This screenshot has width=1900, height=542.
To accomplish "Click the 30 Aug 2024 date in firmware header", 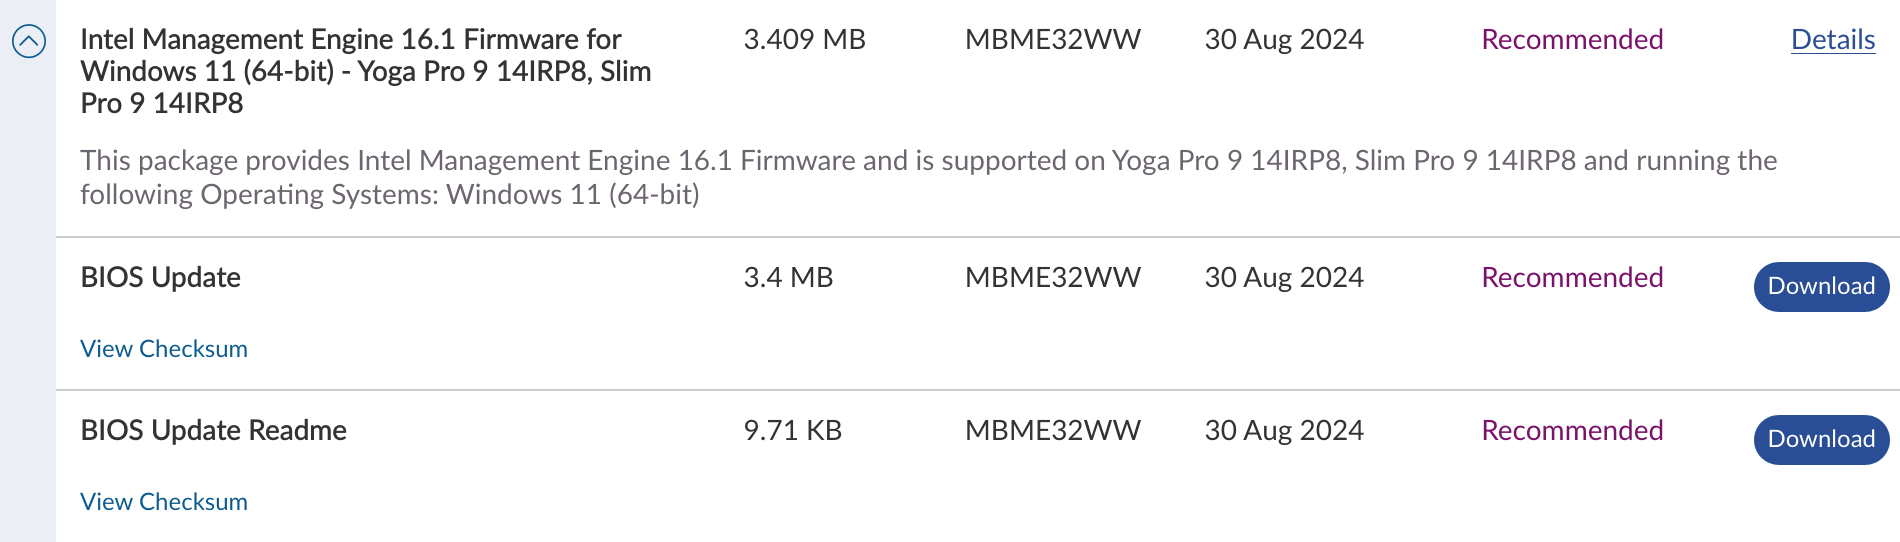I will (x=1283, y=40).
